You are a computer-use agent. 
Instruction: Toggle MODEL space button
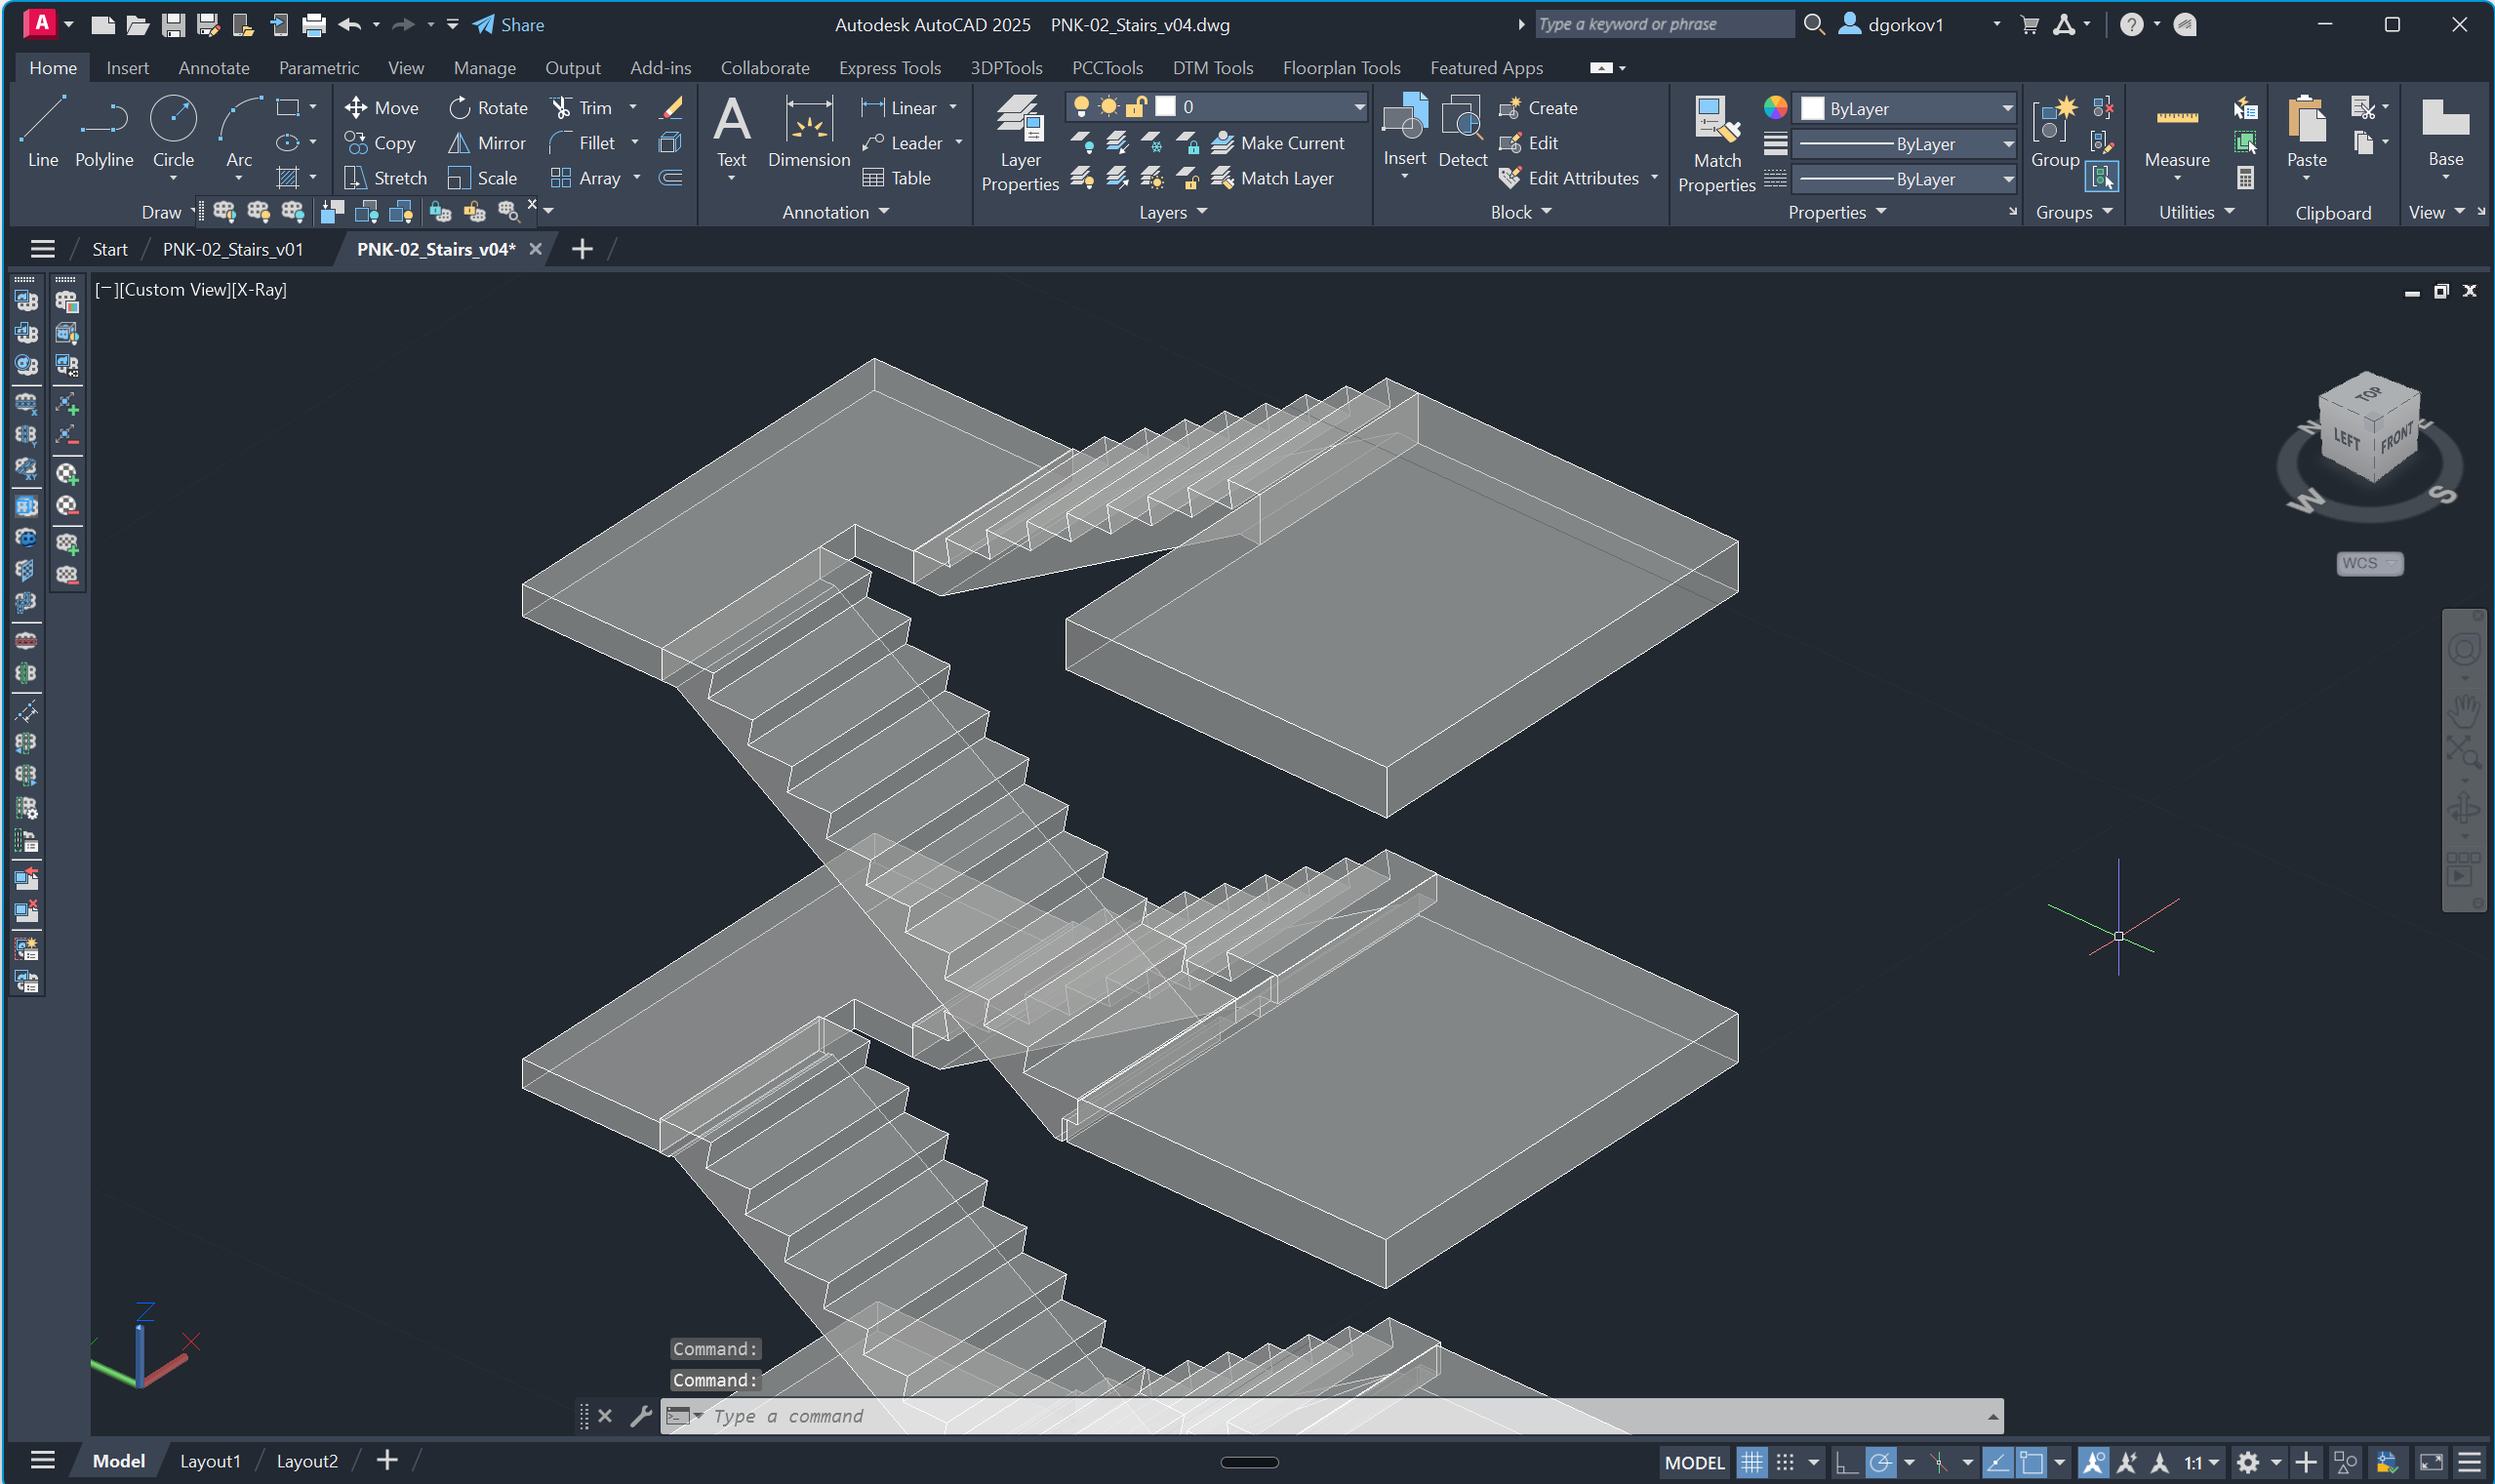pyautogui.click(x=1694, y=1462)
